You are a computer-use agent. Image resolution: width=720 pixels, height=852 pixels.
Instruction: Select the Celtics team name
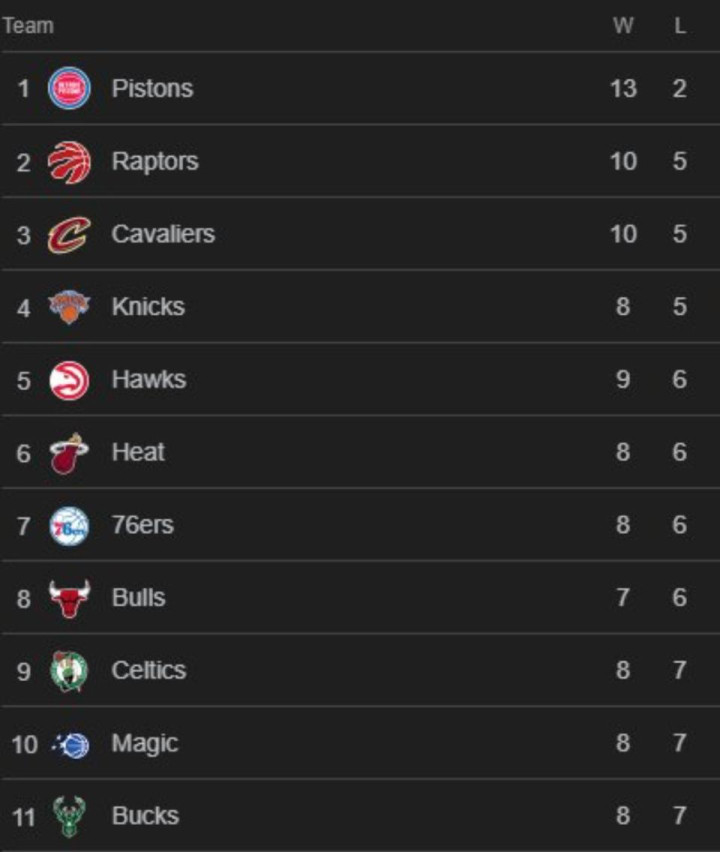tap(149, 671)
